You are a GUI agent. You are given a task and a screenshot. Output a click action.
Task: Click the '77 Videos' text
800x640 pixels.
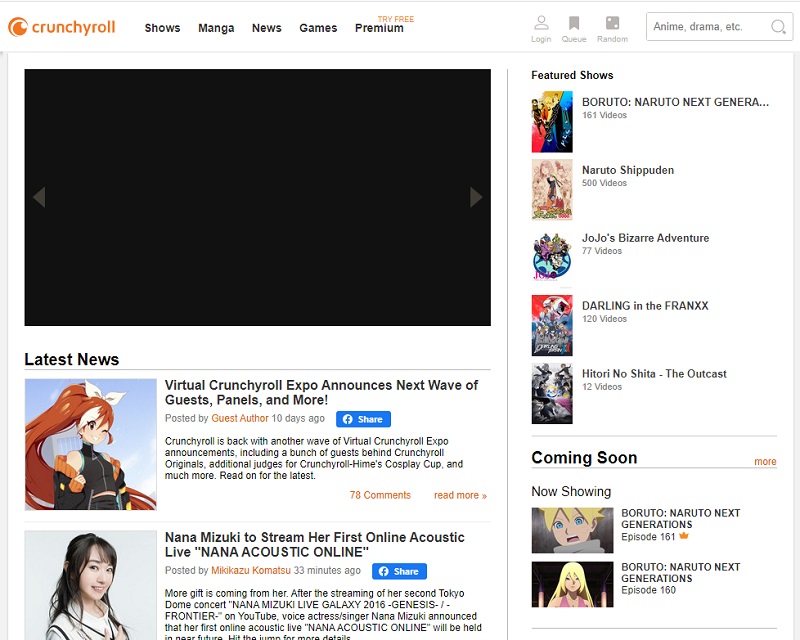[602, 251]
